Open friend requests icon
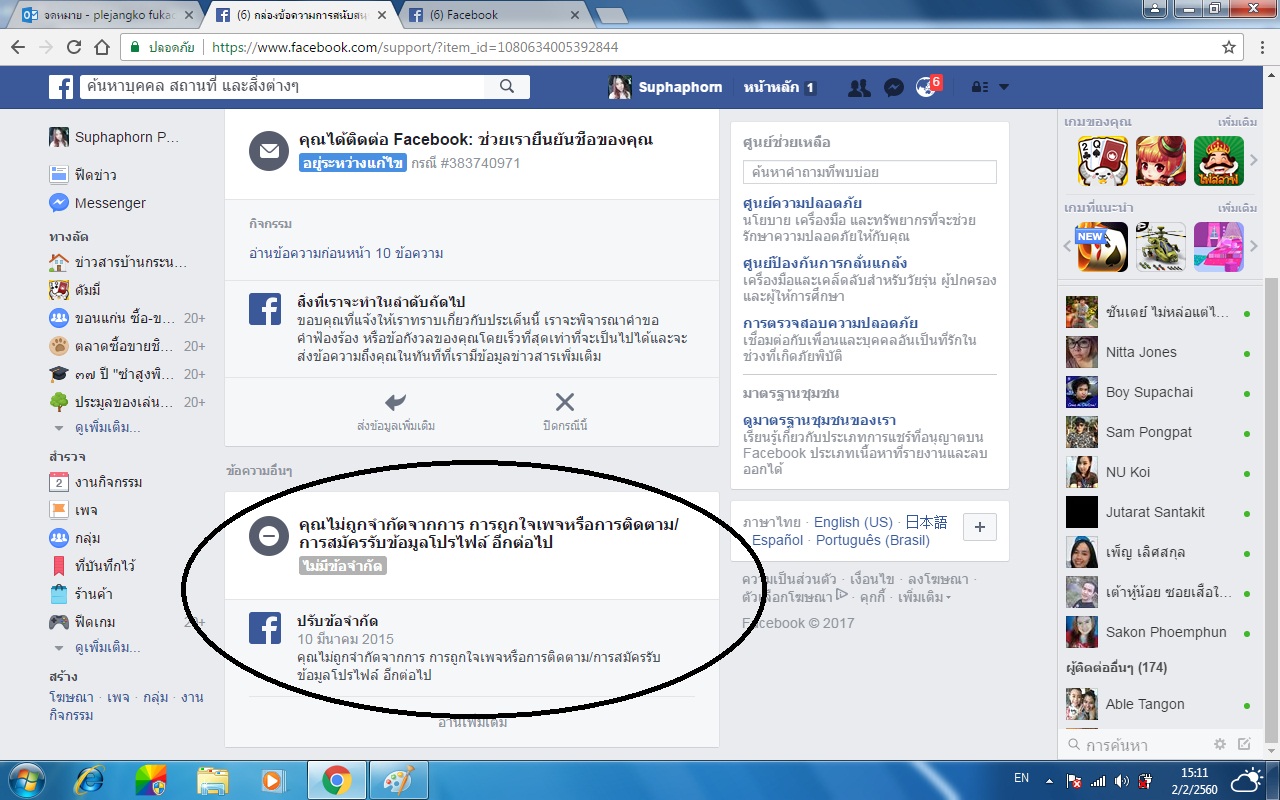Screen dimensions: 1280x800 click(x=859, y=87)
